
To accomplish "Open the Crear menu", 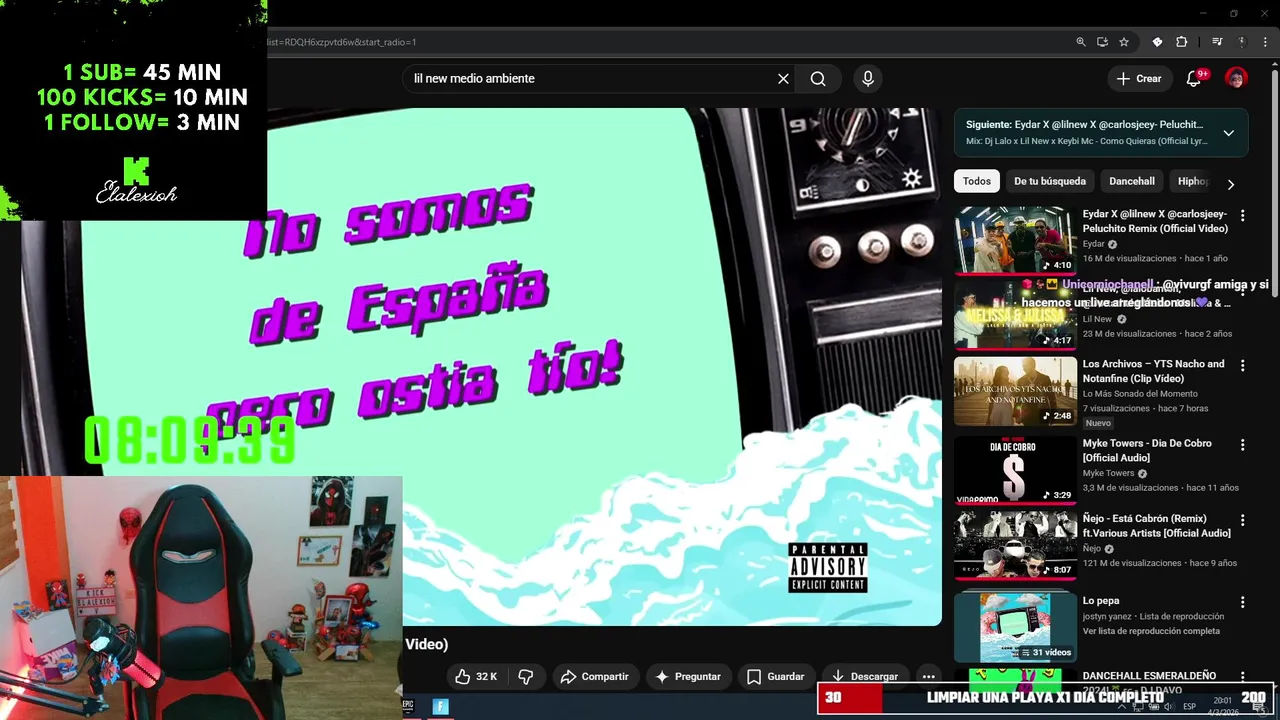I will [x=1139, y=79].
